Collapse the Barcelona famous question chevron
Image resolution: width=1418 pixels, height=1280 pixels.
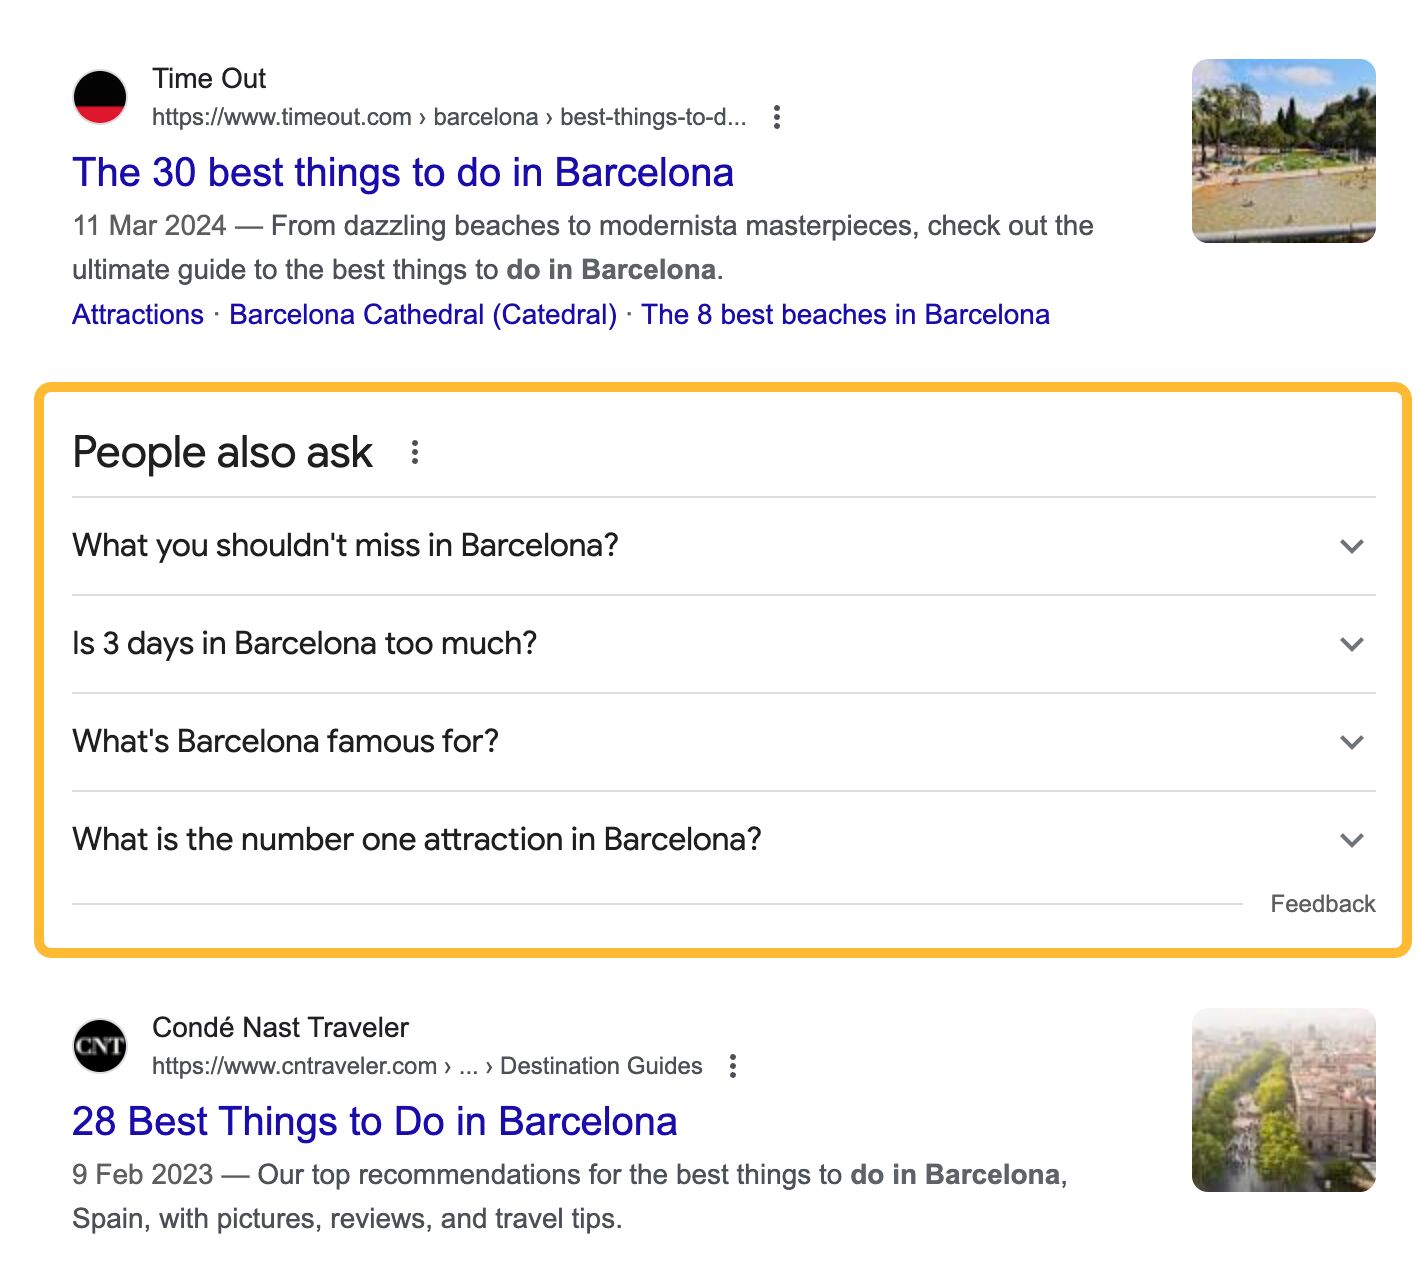click(1352, 742)
